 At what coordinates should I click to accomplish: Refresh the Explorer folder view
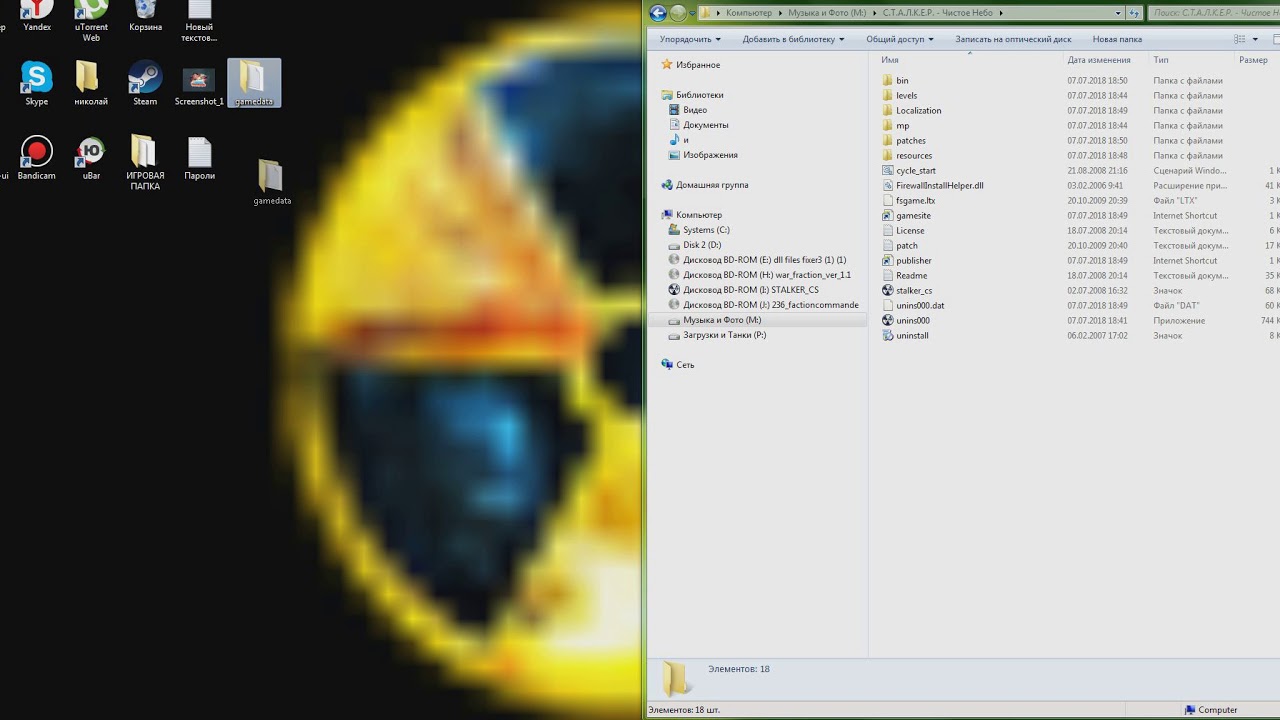(x=1134, y=13)
